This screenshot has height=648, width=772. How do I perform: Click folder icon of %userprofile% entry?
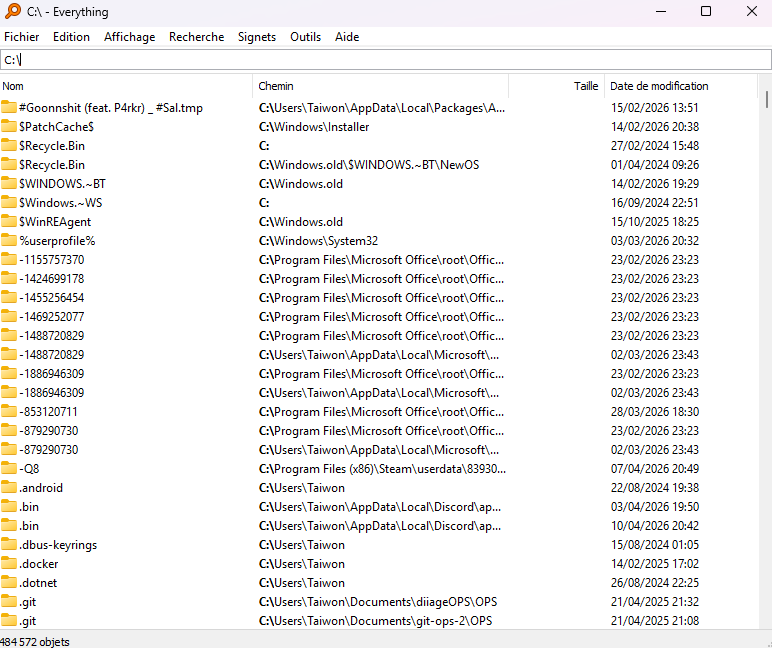(x=9, y=241)
